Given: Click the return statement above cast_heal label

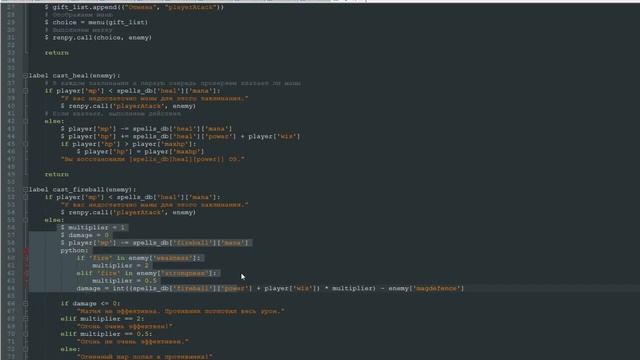Looking at the screenshot, I should [57, 53].
